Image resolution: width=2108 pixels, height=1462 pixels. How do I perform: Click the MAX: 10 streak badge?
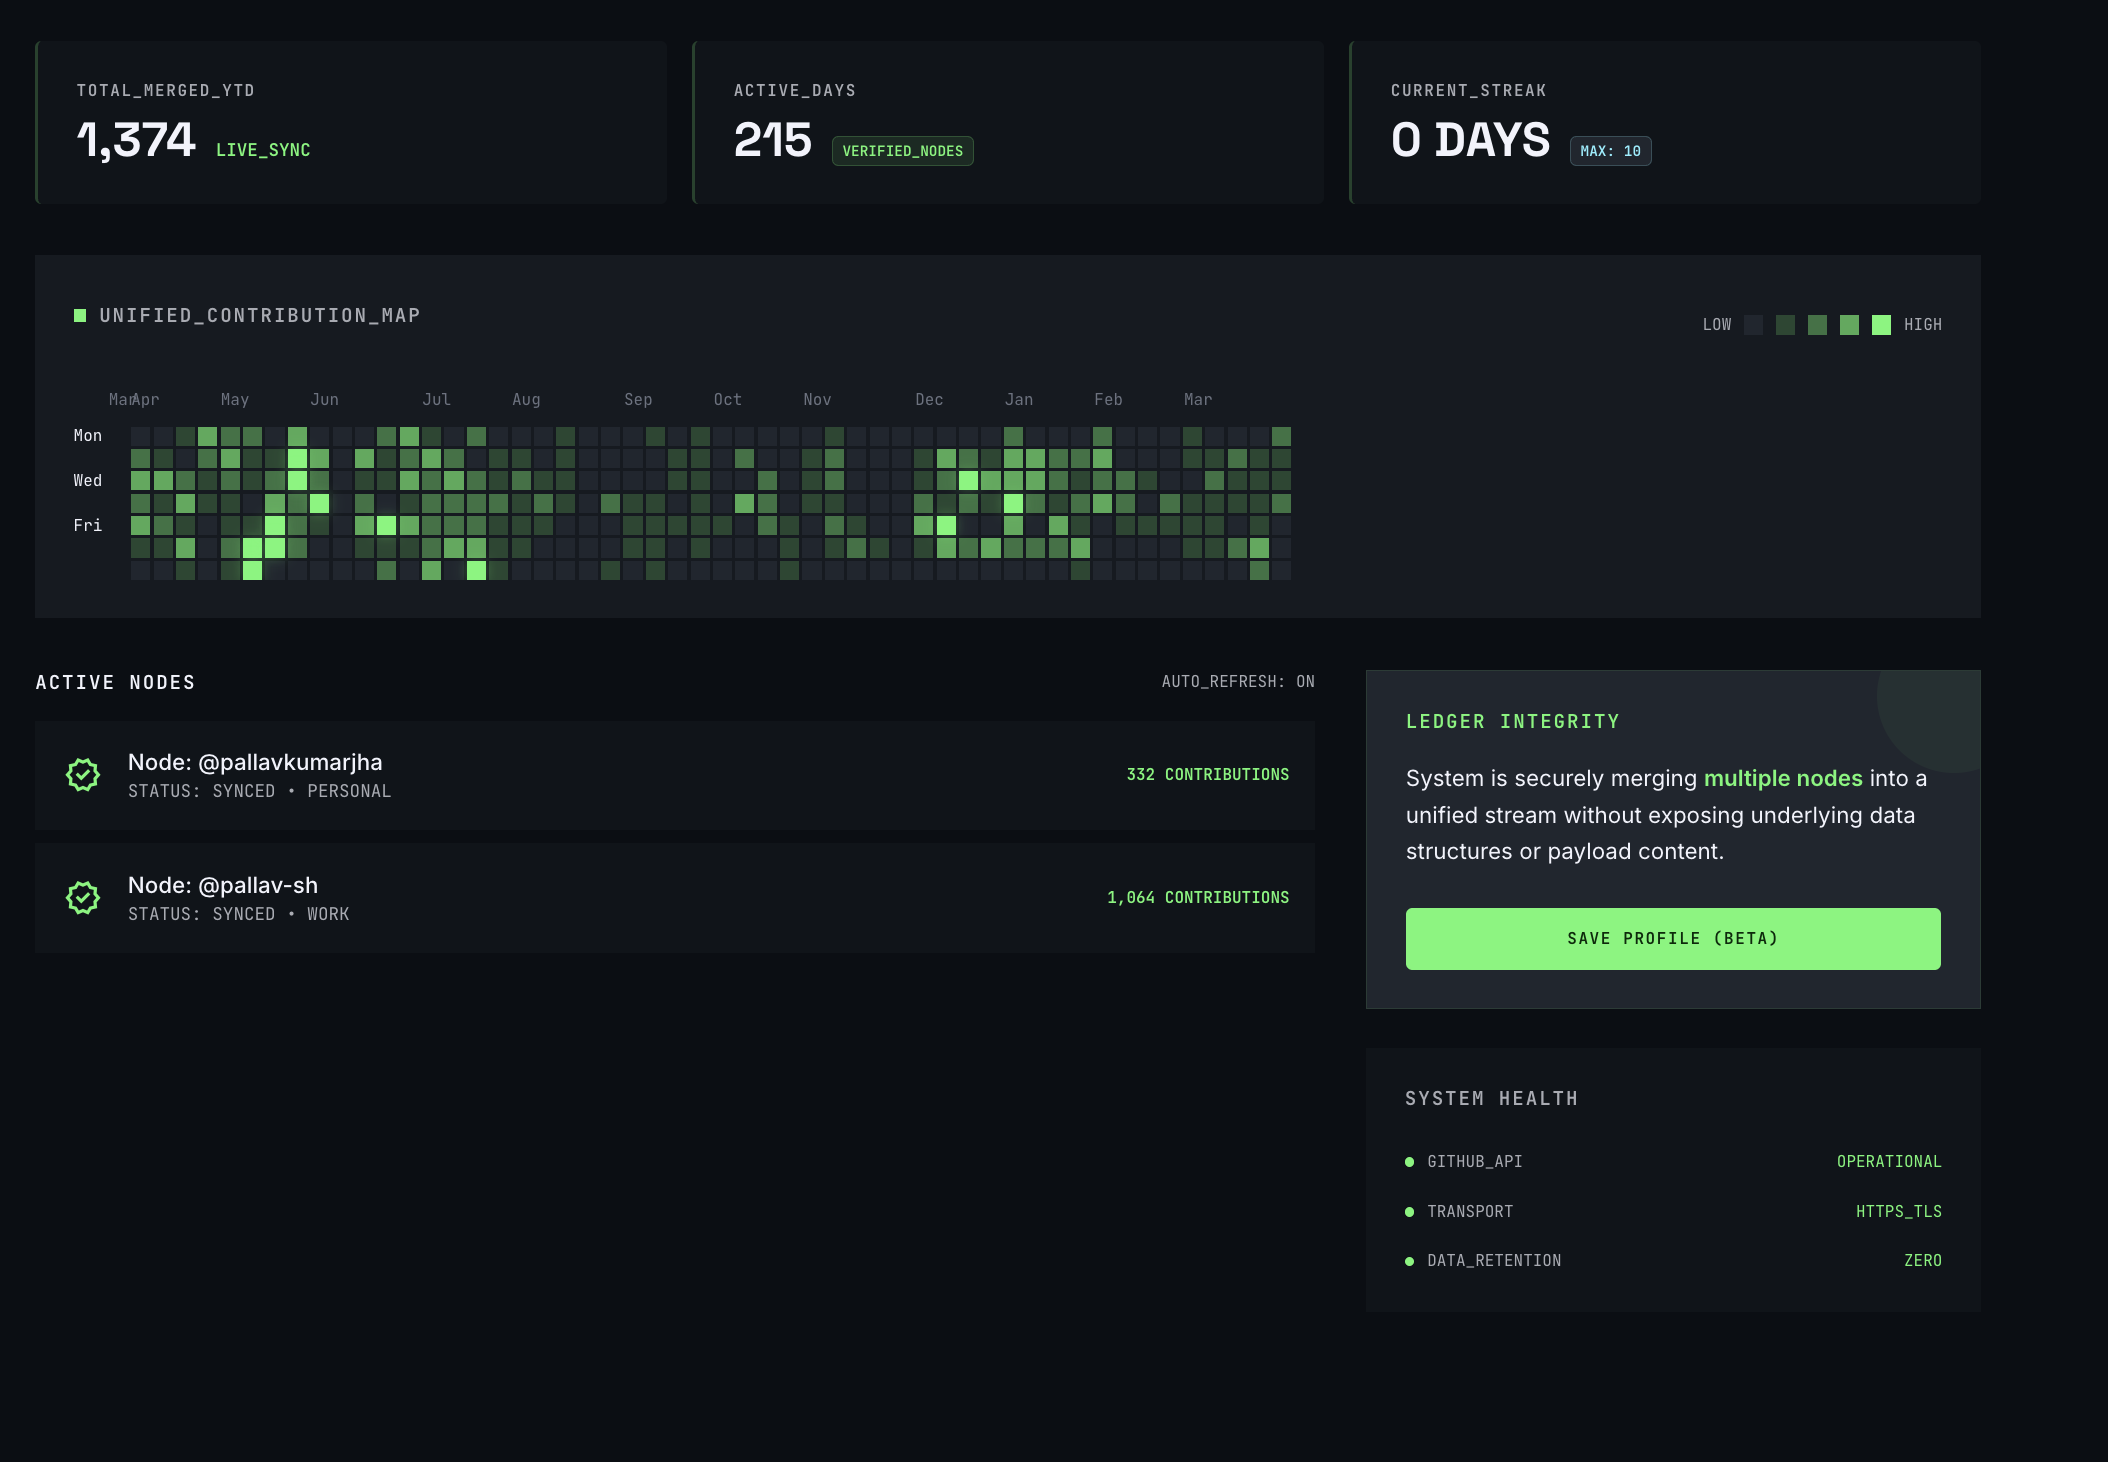(x=1610, y=151)
